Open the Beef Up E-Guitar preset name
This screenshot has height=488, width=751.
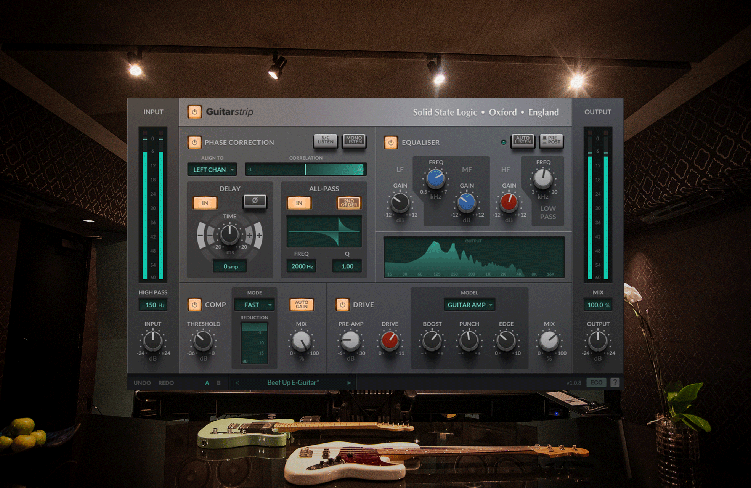[x=293, y=383]
